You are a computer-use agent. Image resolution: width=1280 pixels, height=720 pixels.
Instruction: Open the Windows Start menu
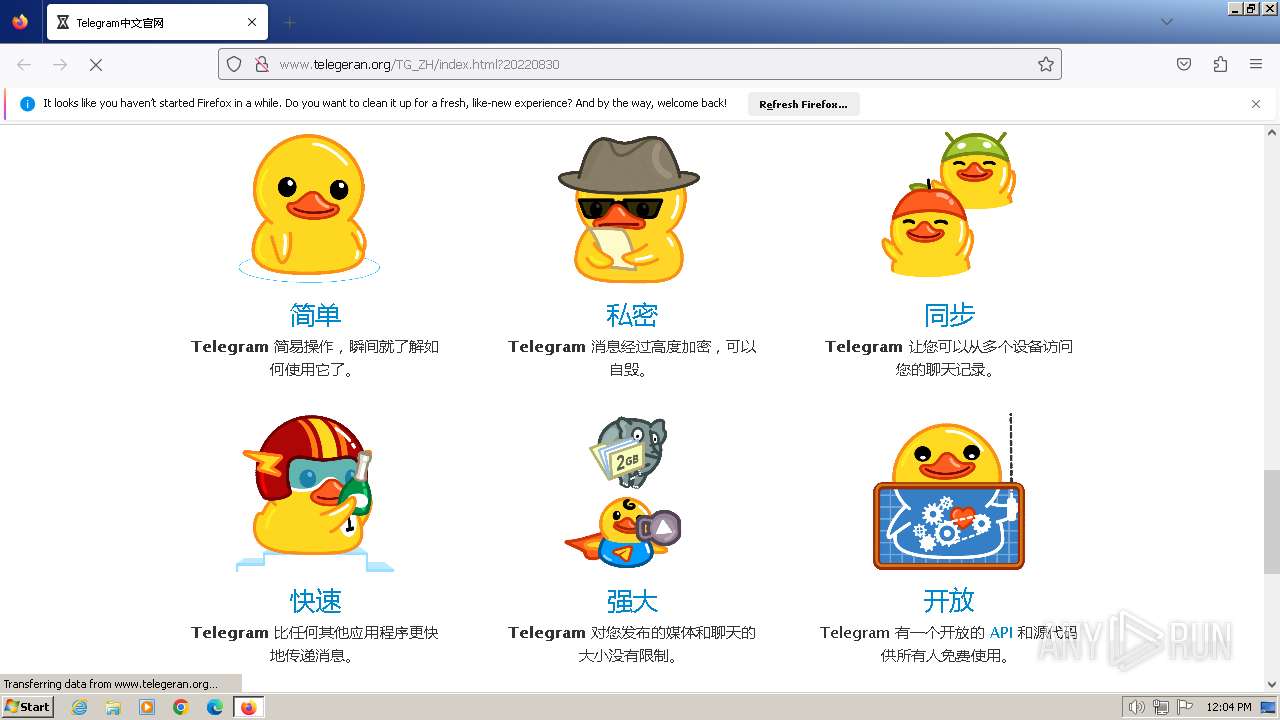[x=27, y=706]
